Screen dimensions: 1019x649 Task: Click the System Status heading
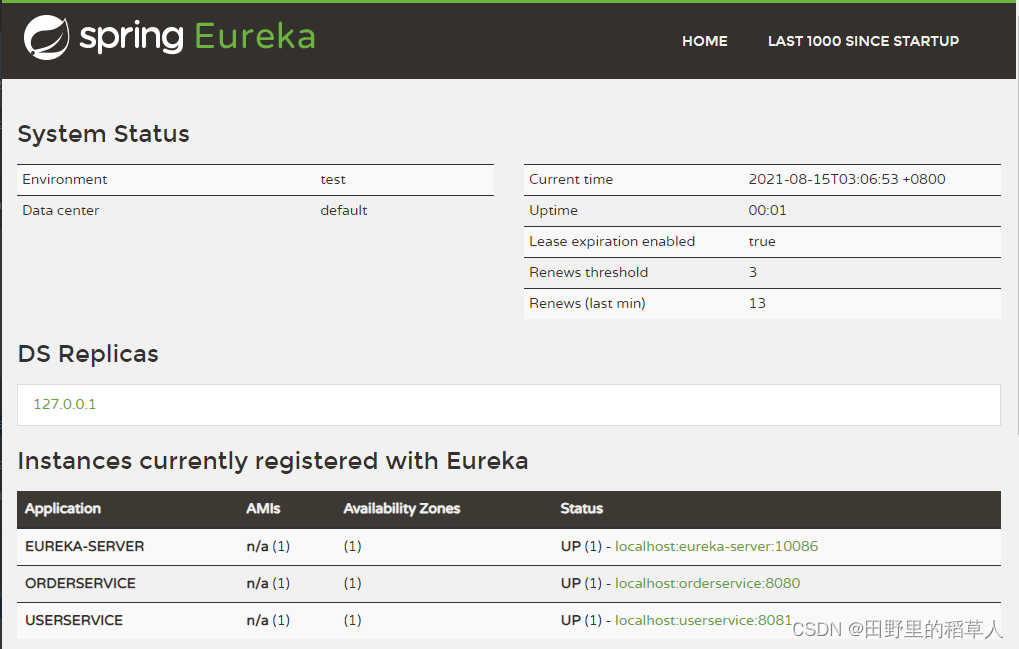pos(103,134)
